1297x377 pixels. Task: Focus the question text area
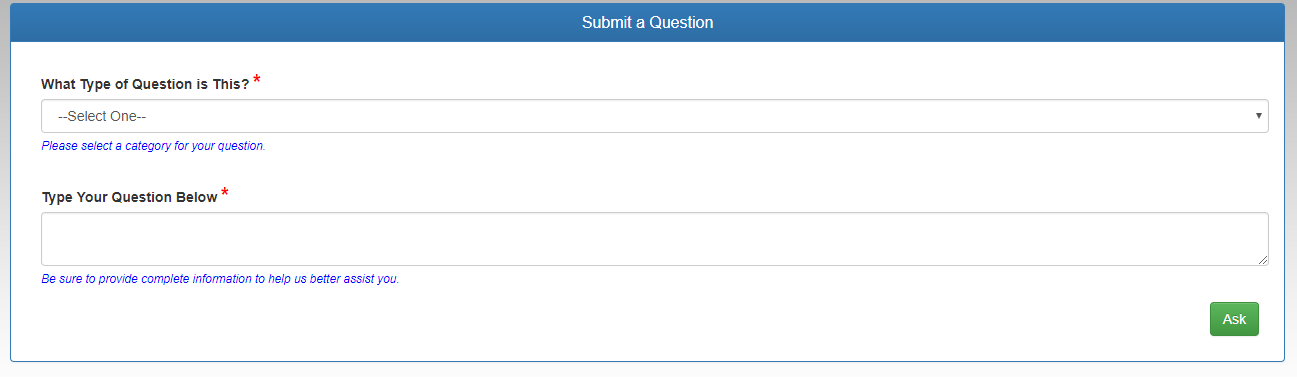(655, 239)
